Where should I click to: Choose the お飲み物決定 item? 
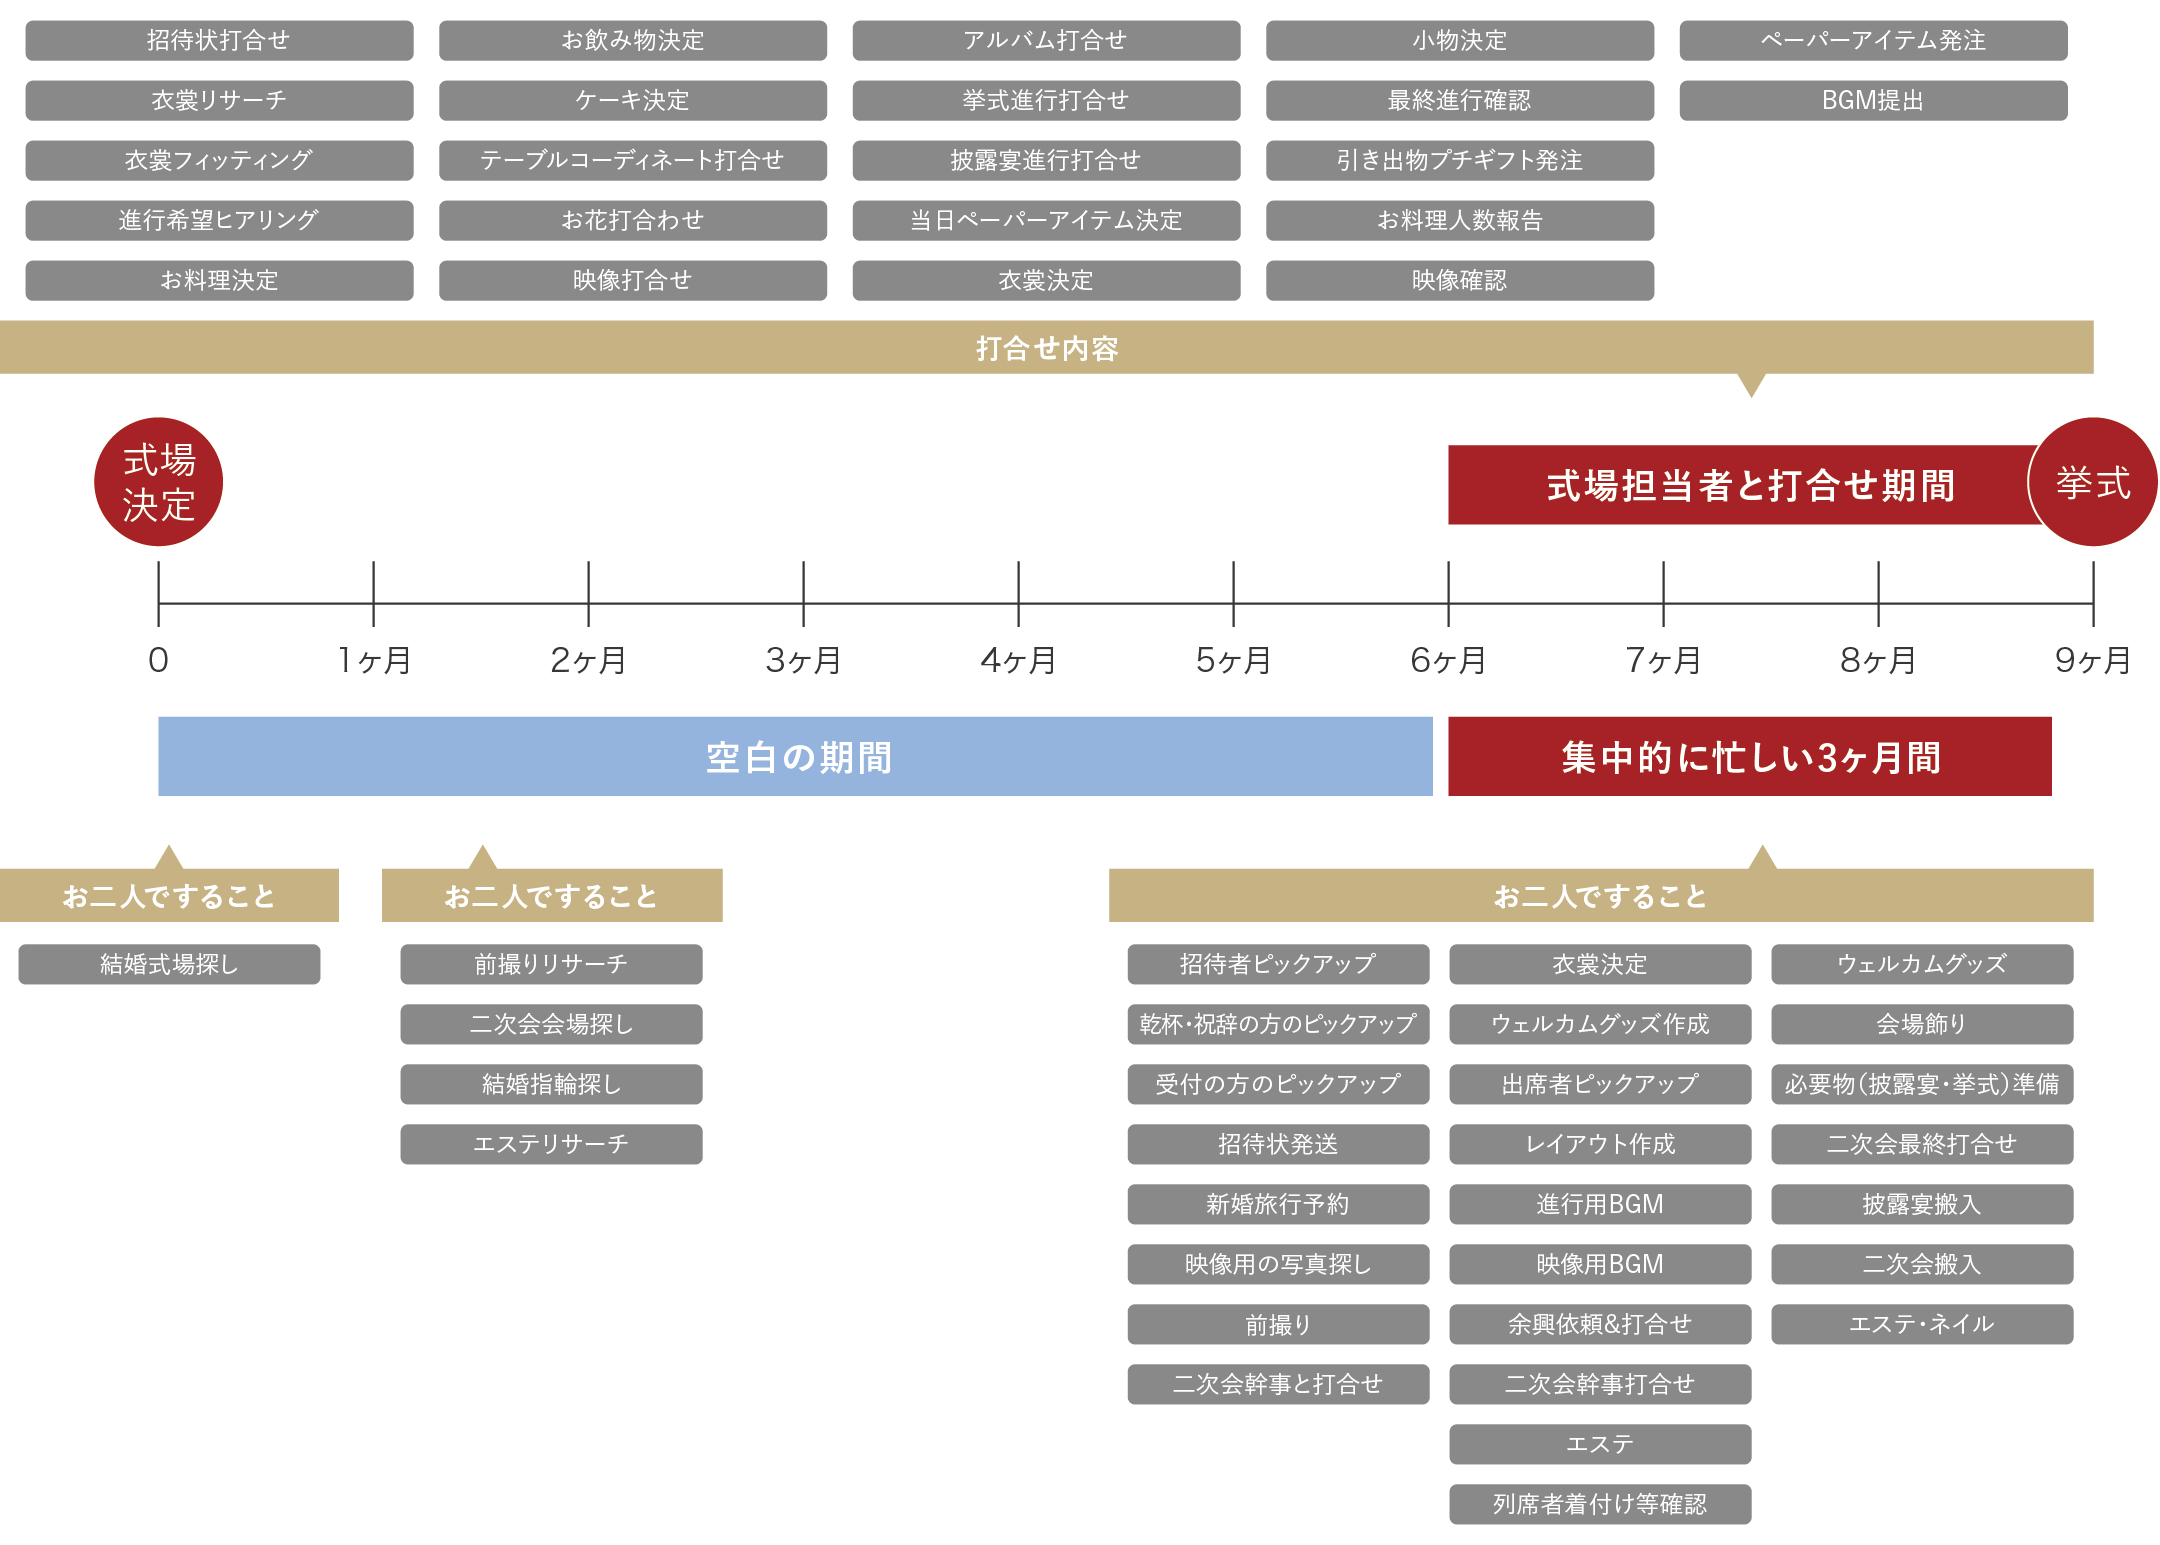point(633,40)
